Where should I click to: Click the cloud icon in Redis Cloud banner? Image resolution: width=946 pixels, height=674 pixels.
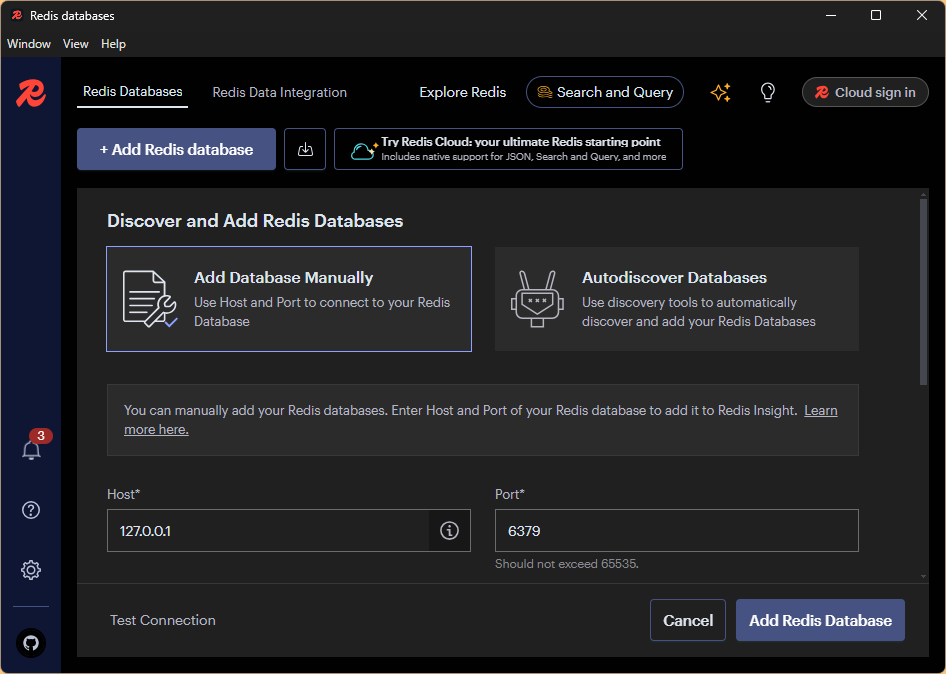tap(363, 150)
